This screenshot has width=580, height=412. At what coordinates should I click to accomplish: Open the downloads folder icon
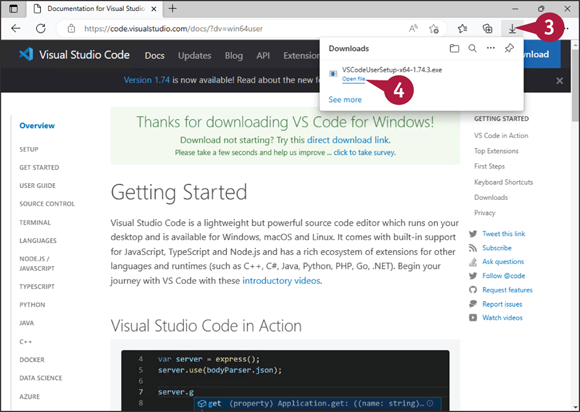454,48
